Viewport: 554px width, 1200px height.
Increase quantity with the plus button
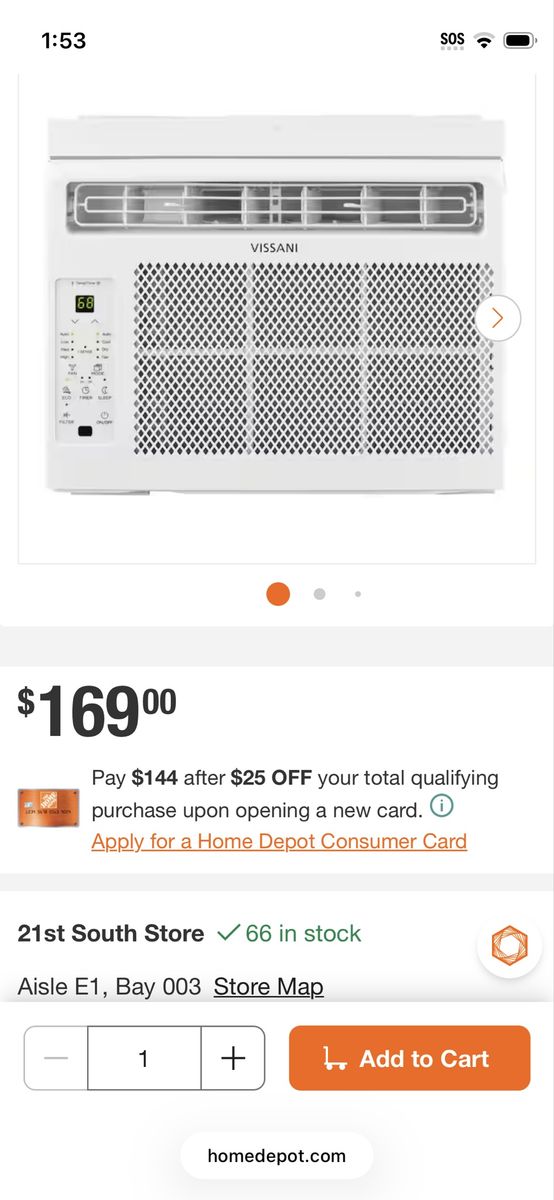click(x=233, y=1058)
